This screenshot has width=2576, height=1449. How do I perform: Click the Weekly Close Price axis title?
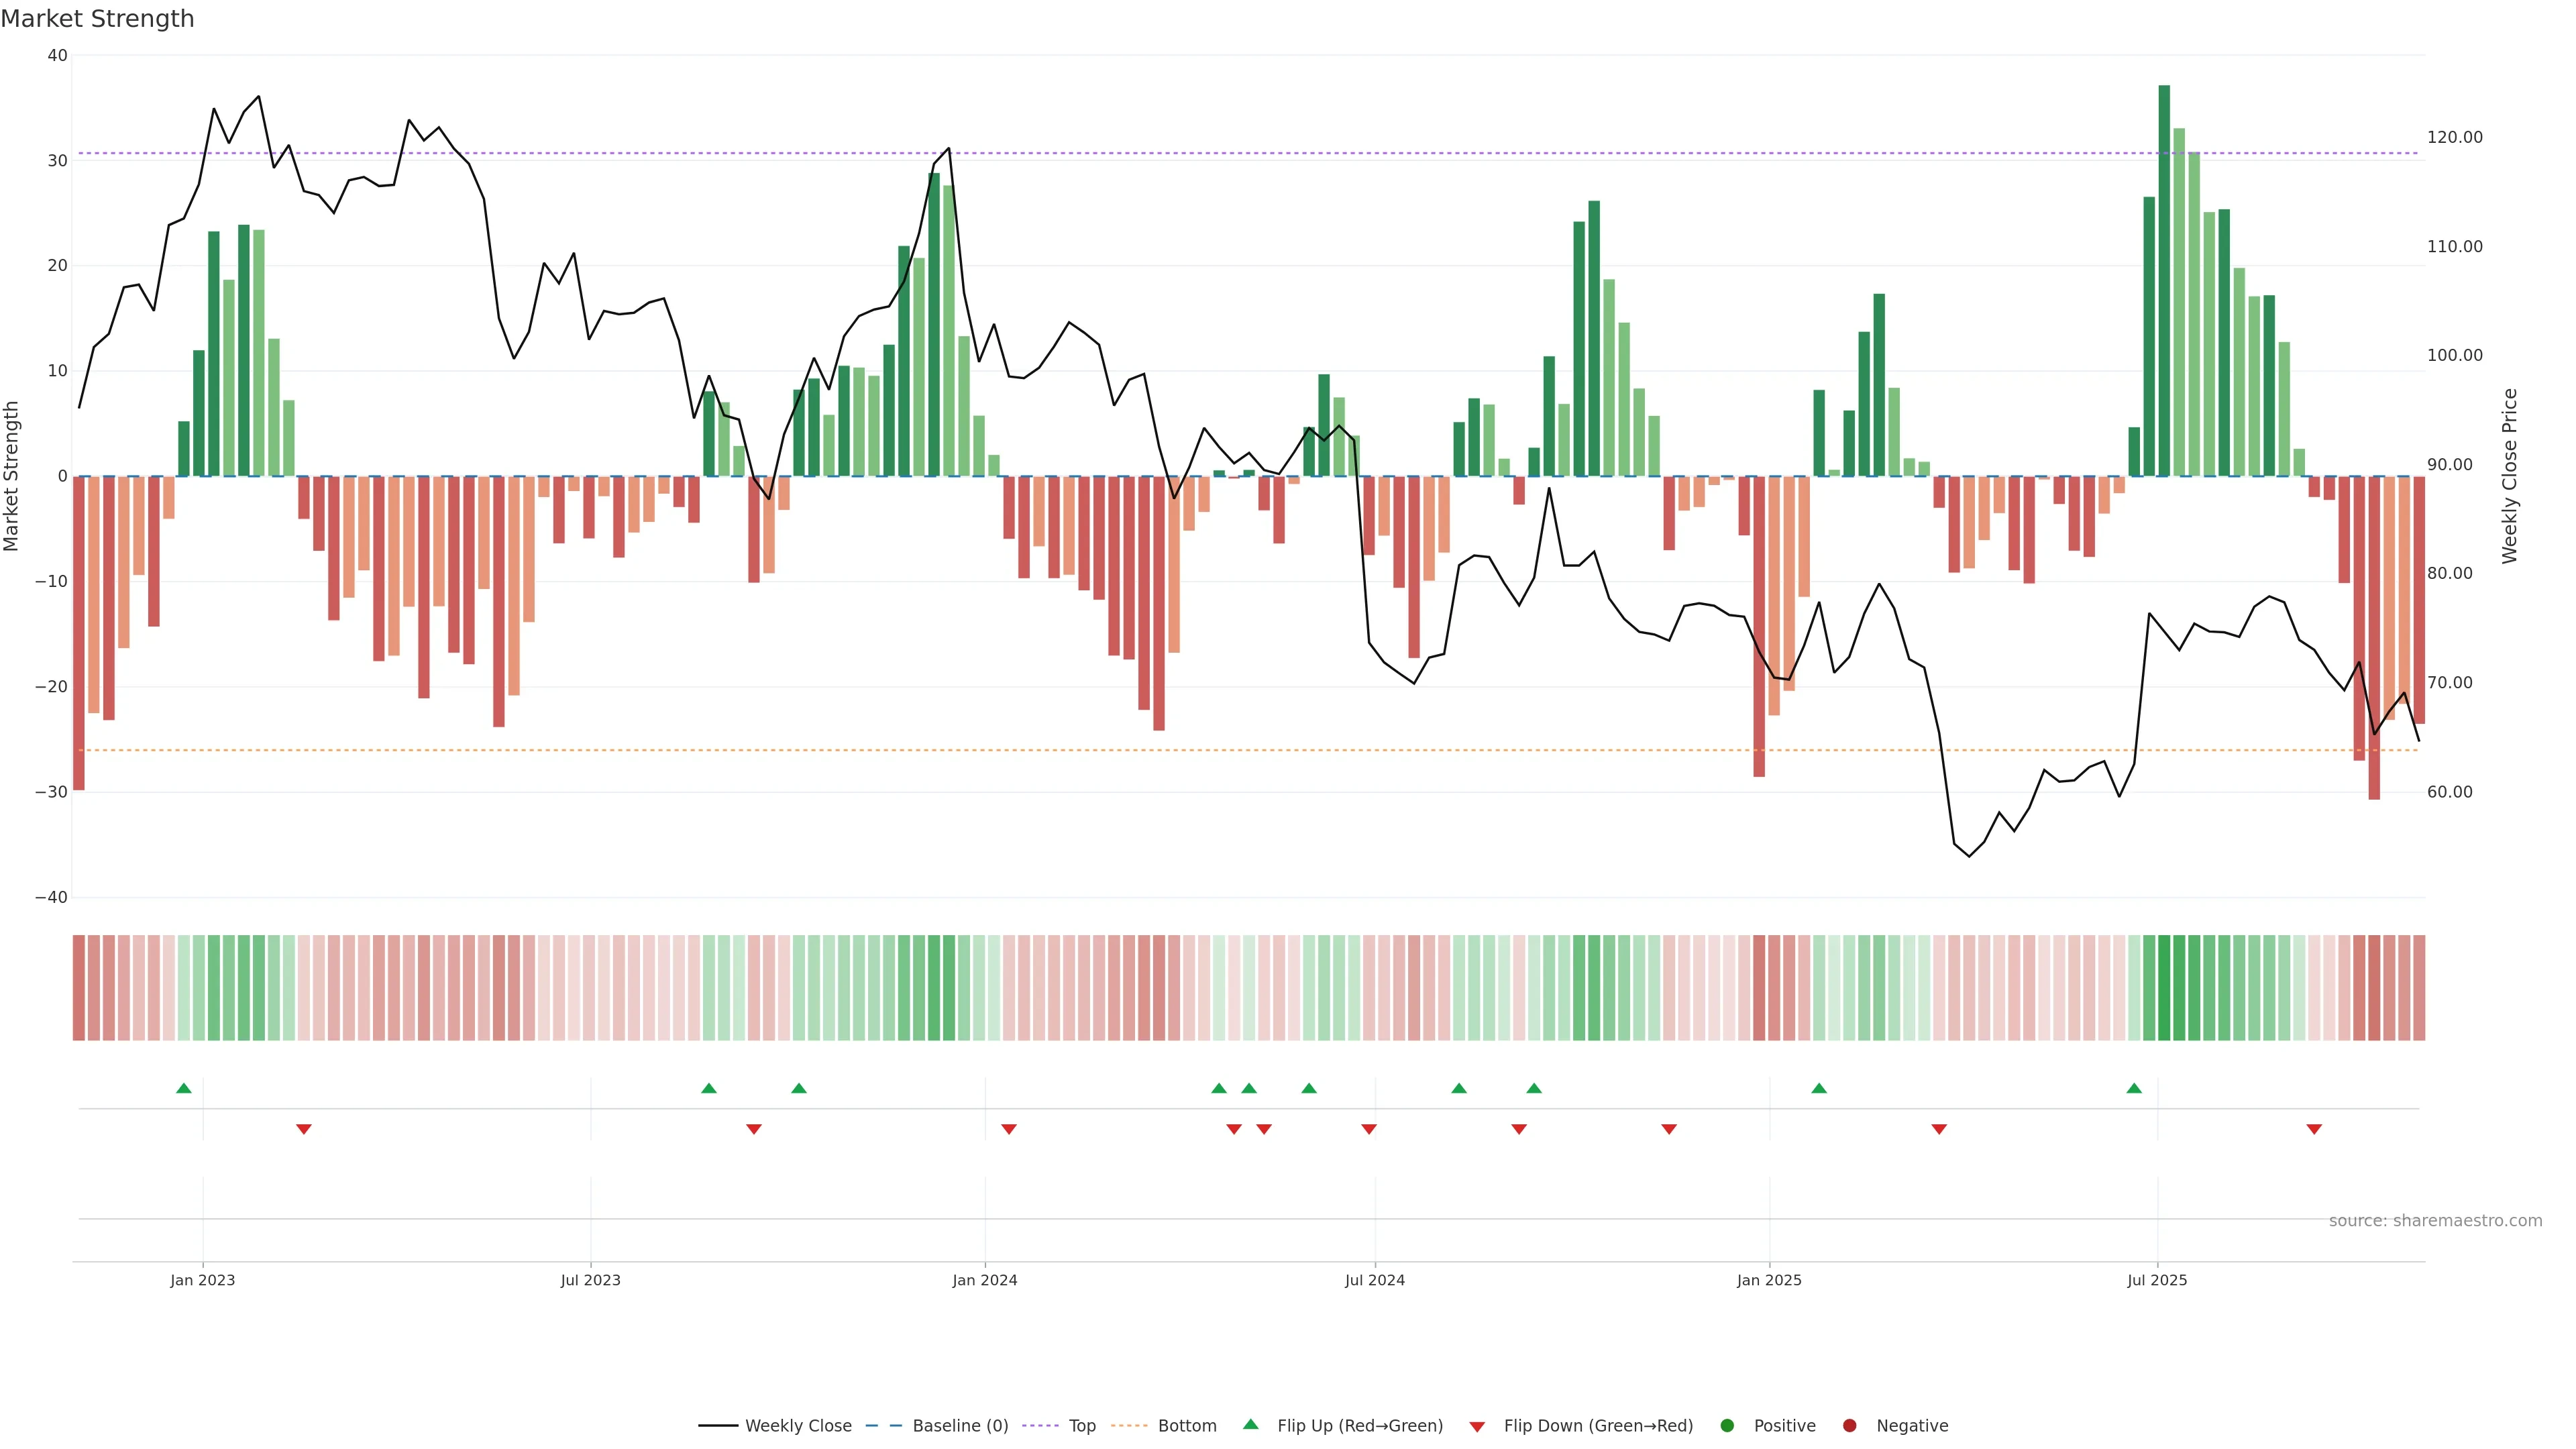click(2510, 476)
